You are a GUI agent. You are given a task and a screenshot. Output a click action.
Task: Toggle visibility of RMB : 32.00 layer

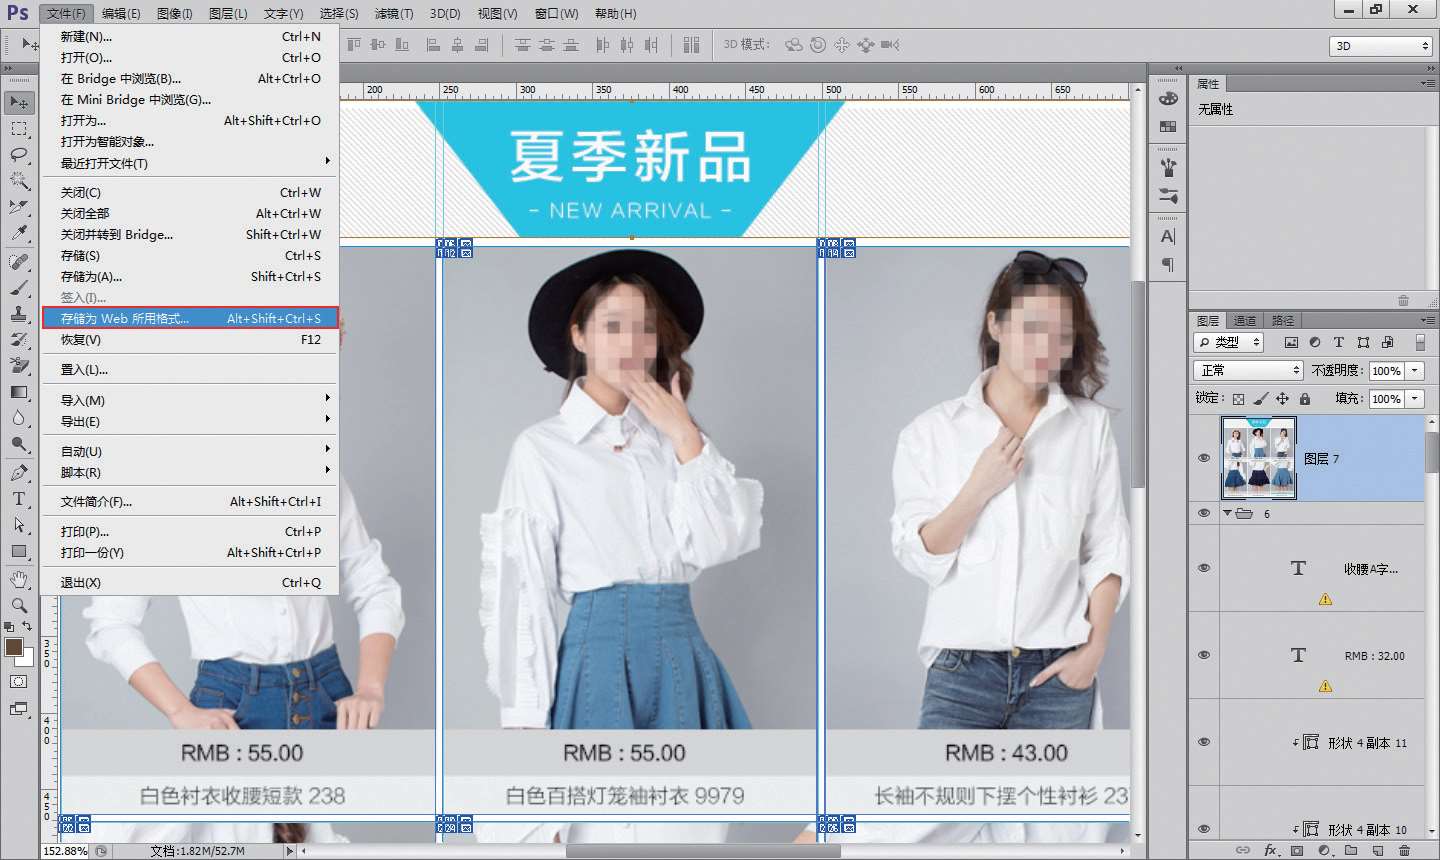point(1204,655)
